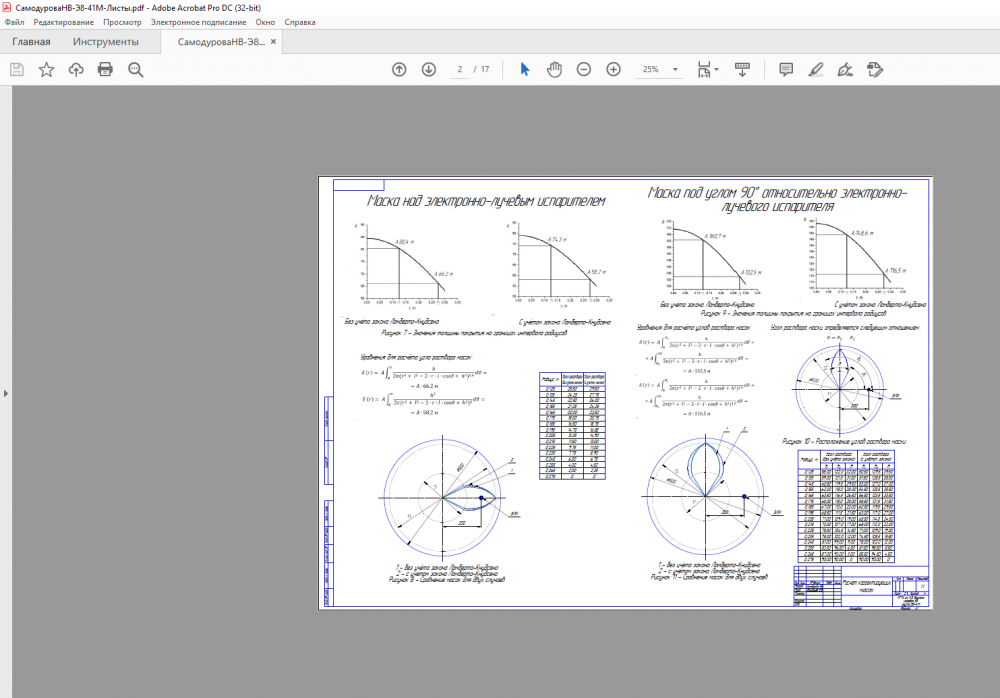Expand the fit page options dropdown
The width and height of the screenshot is (1000, 698).
coord(715,70)
